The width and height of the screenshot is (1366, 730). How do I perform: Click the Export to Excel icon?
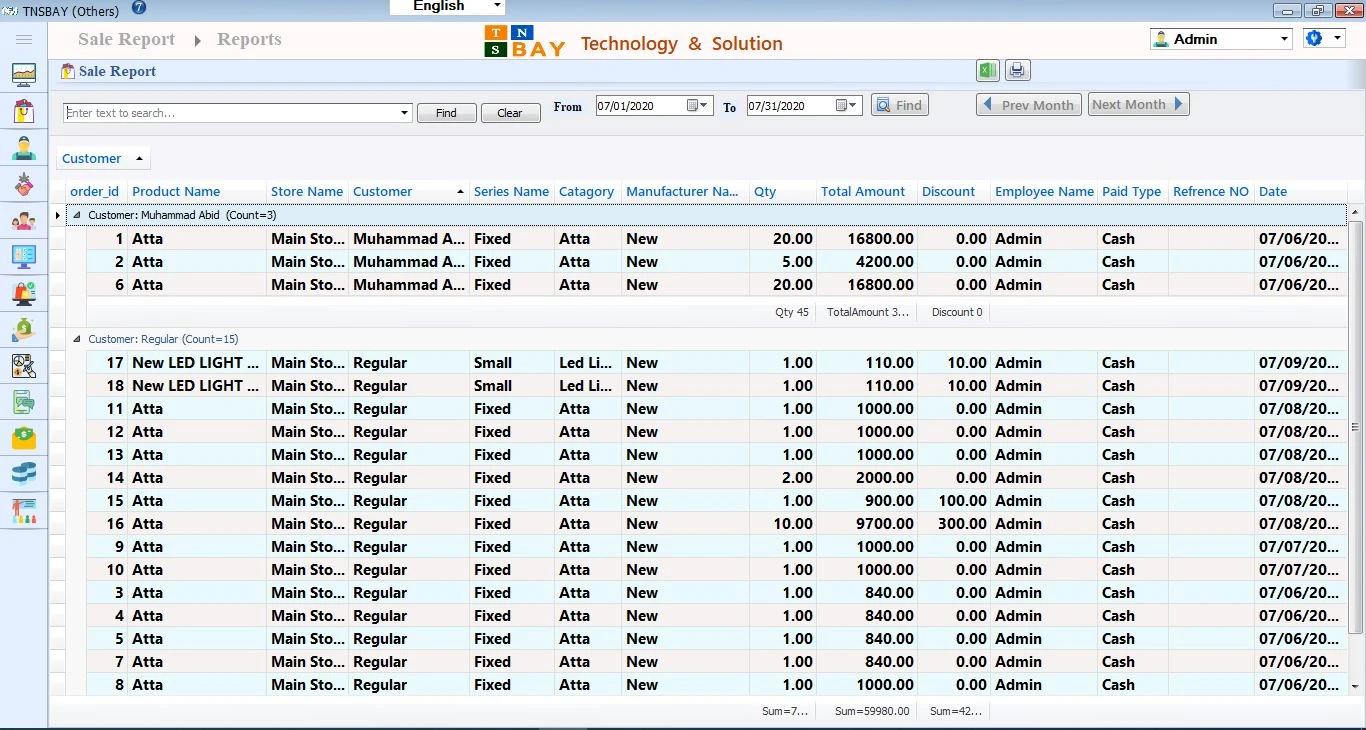click(x=987, y=70)
